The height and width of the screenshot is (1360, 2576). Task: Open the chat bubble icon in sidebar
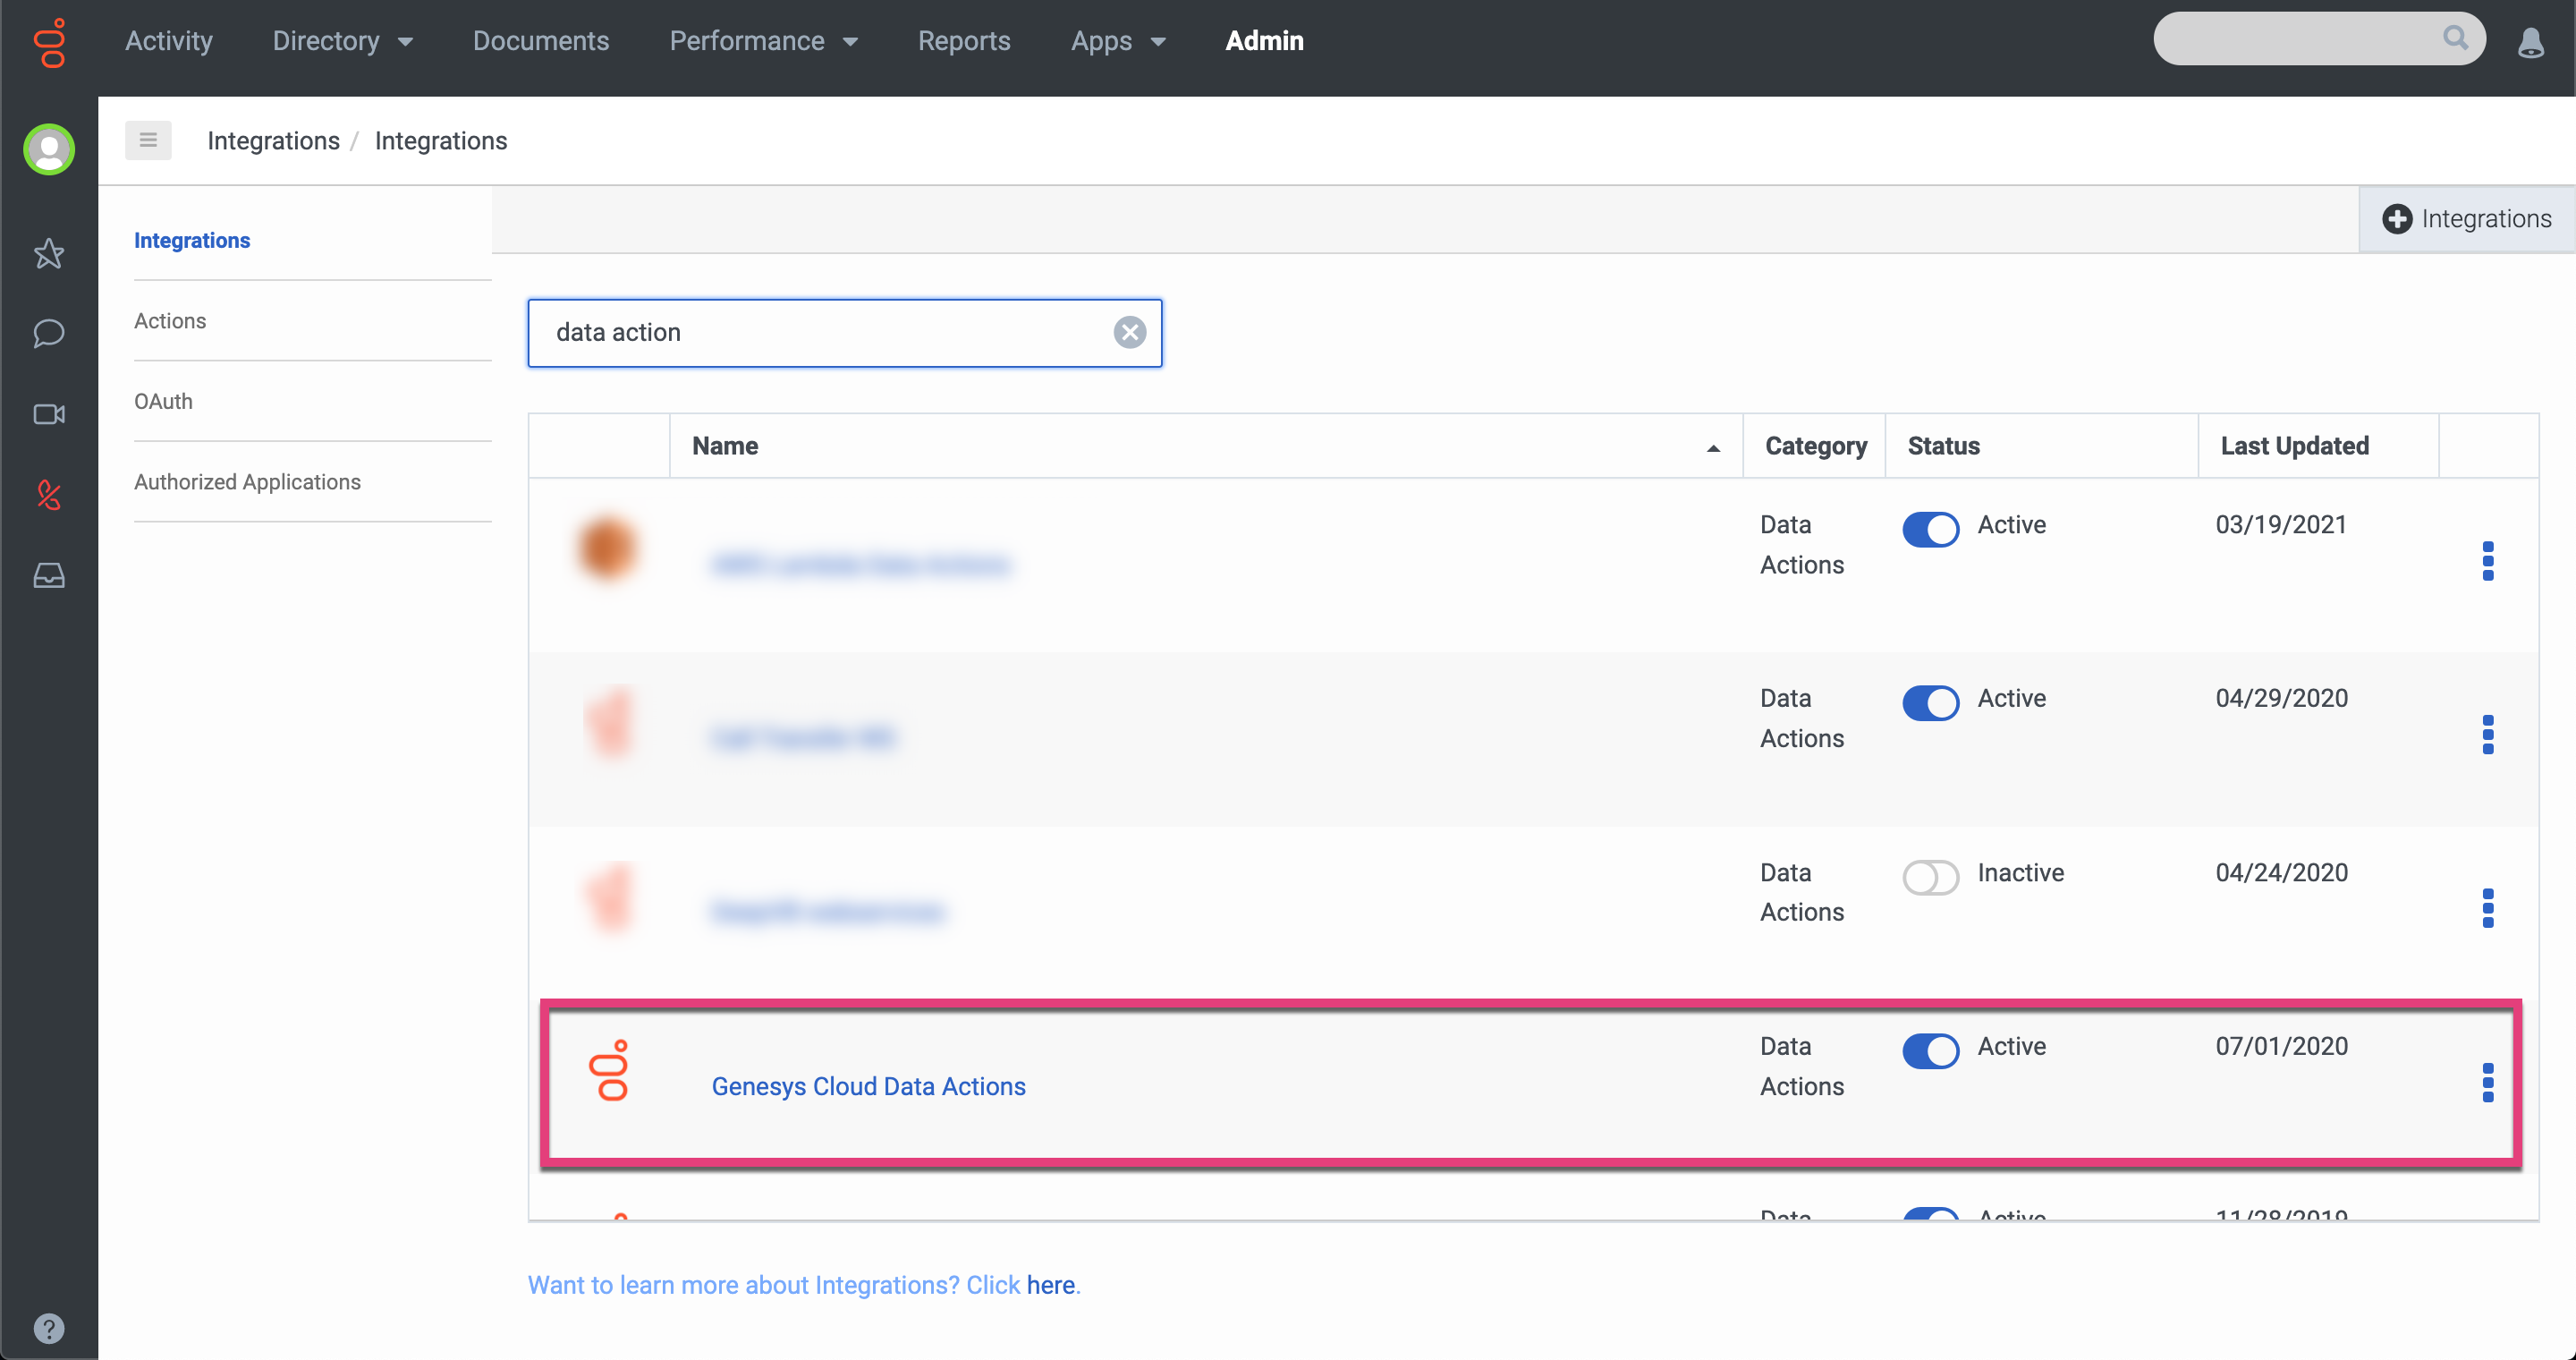(48, 333)
